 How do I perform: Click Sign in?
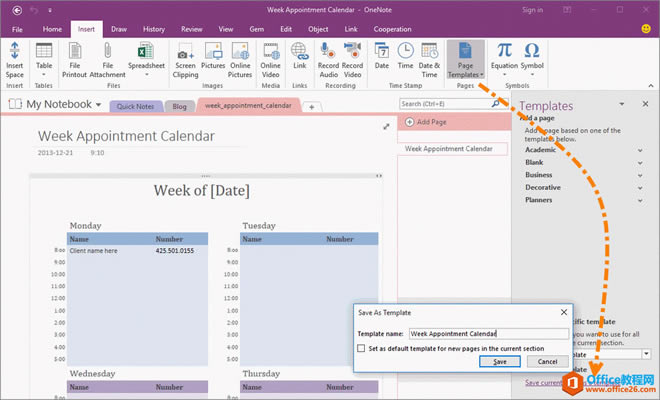point(532,10)
